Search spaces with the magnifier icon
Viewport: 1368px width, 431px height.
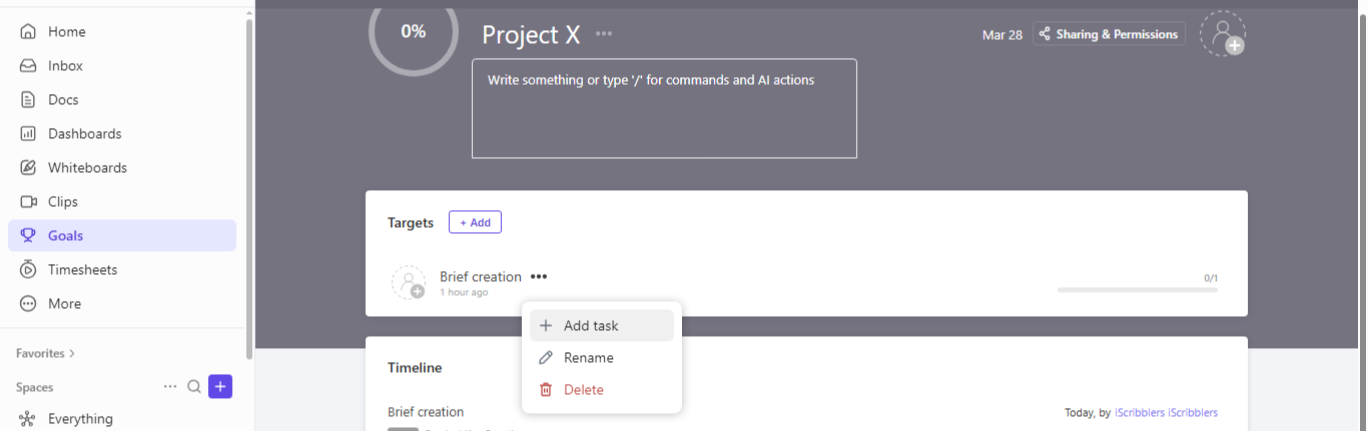[x=194, y=387]
